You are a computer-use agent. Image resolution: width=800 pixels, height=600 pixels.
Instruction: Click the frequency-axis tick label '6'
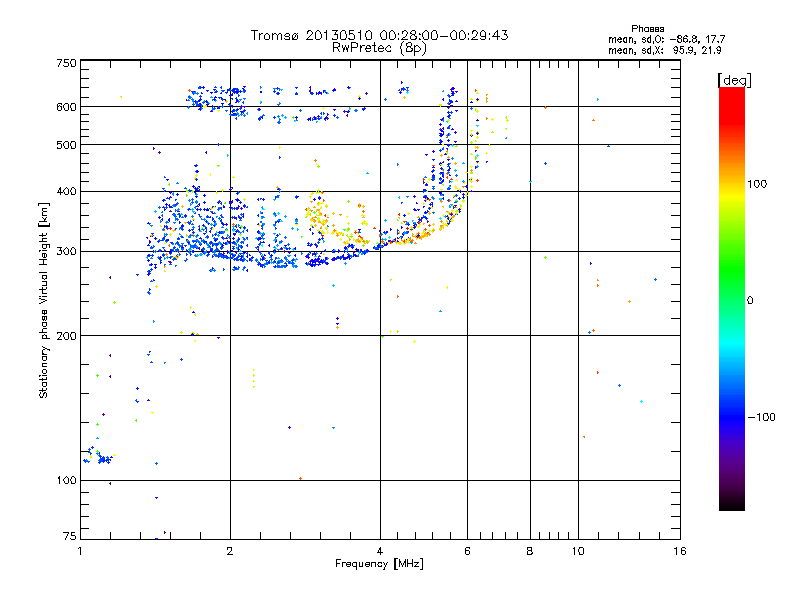pos(467,551)
